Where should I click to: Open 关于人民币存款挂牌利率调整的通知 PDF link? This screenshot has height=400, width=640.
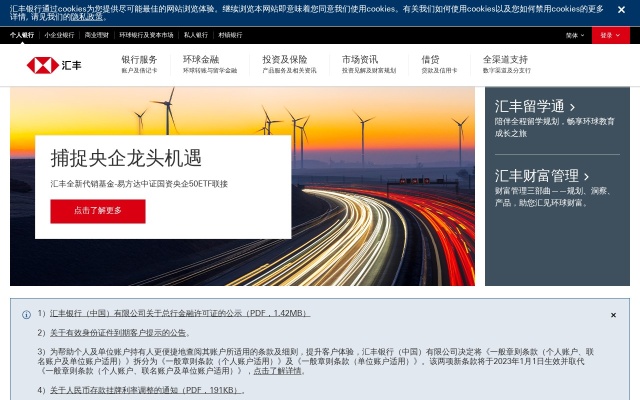tap(147, 390)
